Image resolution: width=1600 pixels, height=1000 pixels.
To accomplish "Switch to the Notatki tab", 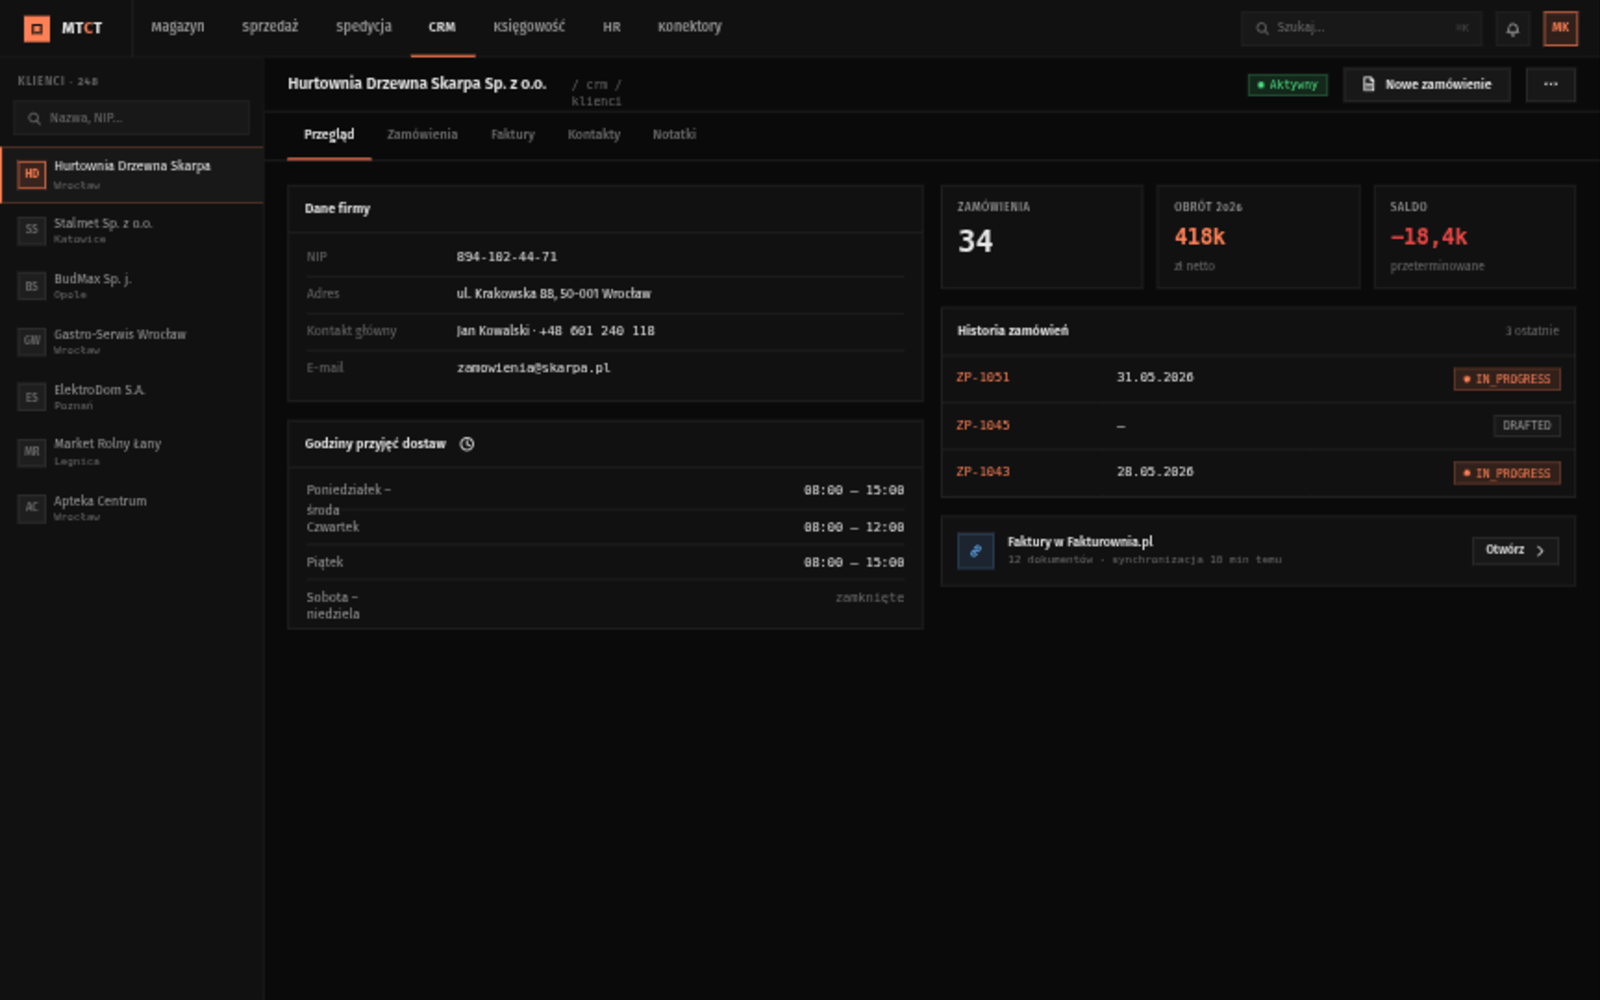I will click(x=674, y=134).
